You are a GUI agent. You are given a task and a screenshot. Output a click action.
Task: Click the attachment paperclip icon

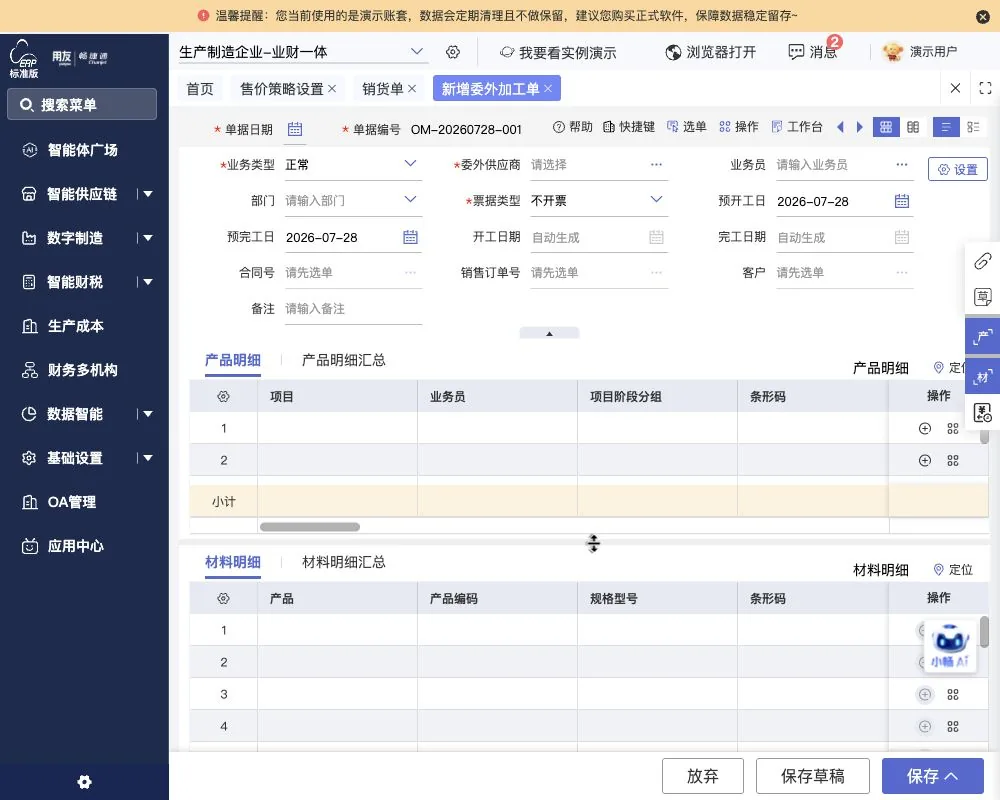(982, 261)
